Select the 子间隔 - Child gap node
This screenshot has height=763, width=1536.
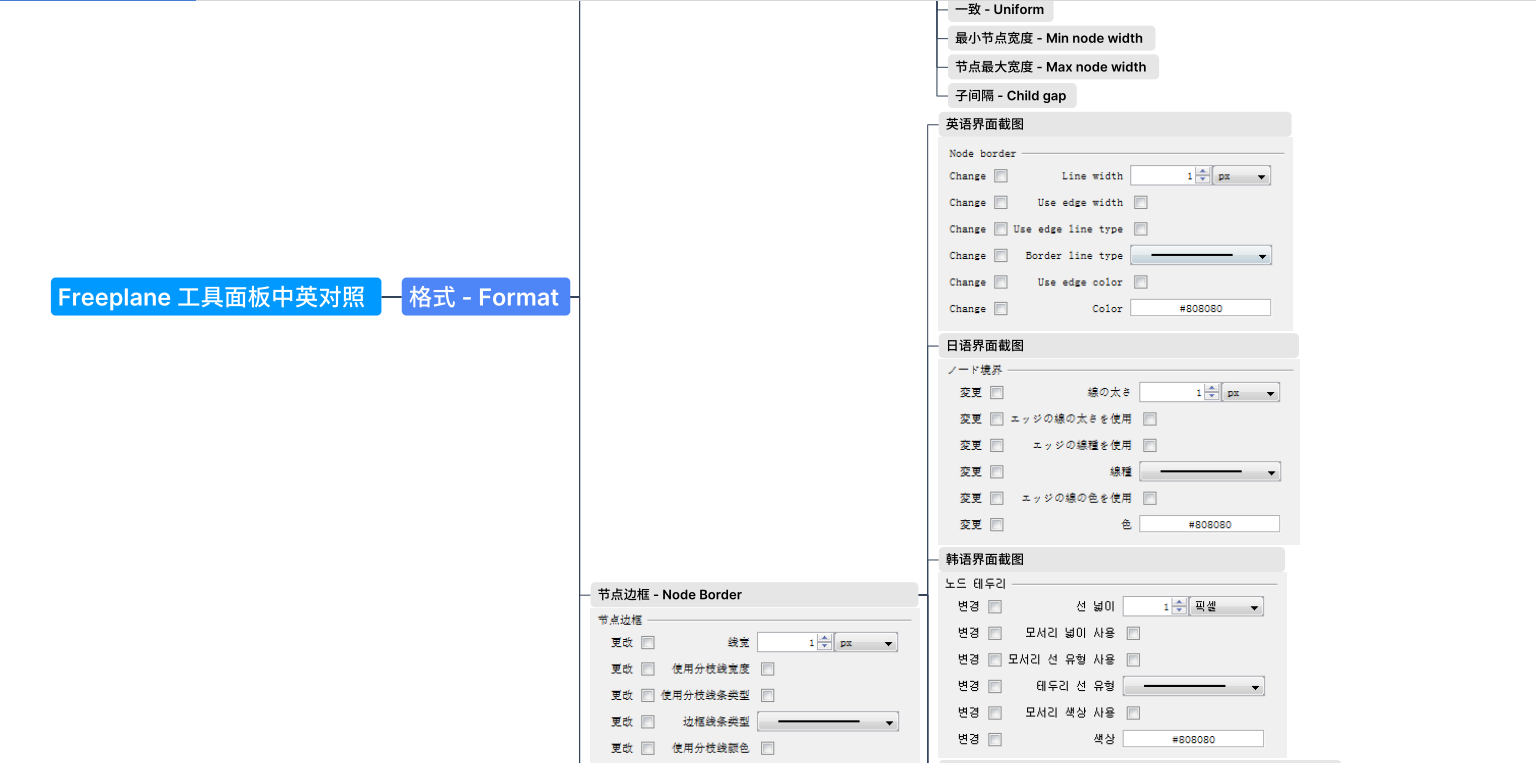point(1011,96)
